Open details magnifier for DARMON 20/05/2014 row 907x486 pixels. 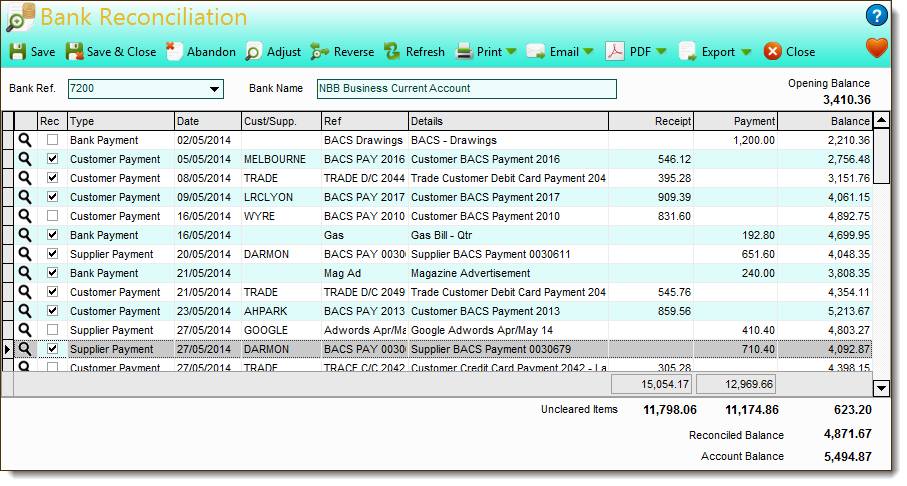point(25,254)
